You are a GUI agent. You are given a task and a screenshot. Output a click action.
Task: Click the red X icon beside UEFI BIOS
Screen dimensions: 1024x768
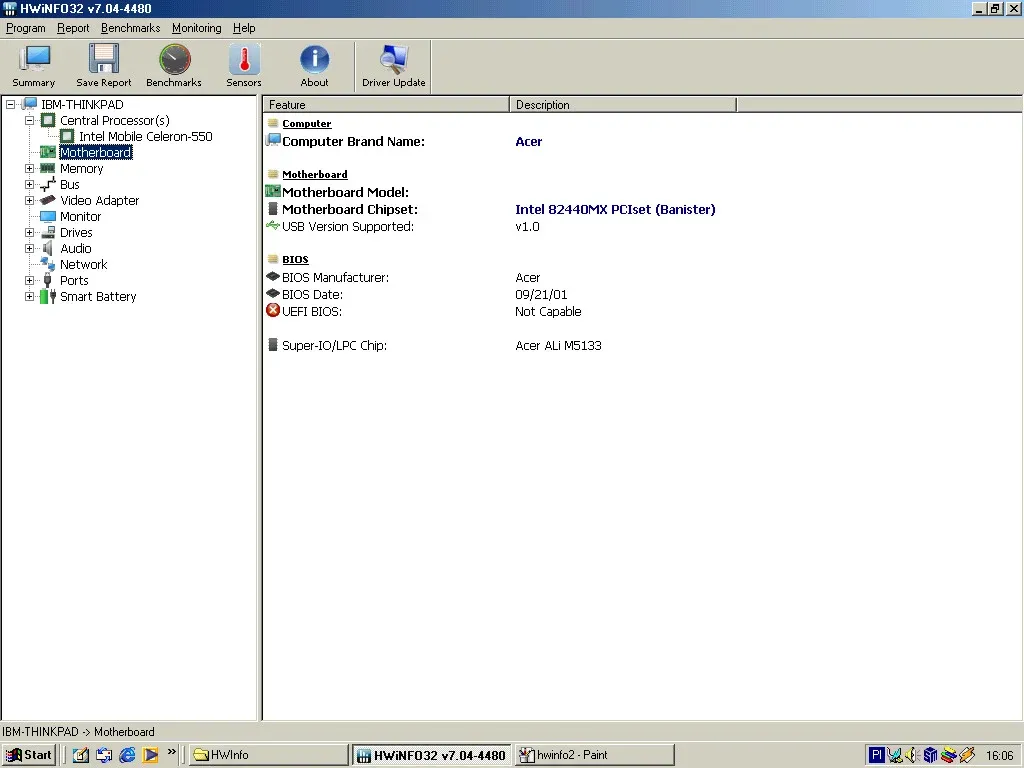tap(273, 310)
